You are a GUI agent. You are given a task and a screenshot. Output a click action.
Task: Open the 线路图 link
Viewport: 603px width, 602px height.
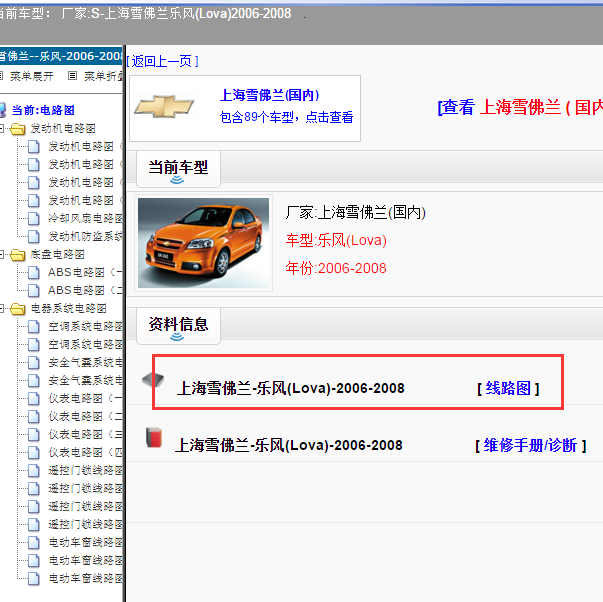(508, 388)
